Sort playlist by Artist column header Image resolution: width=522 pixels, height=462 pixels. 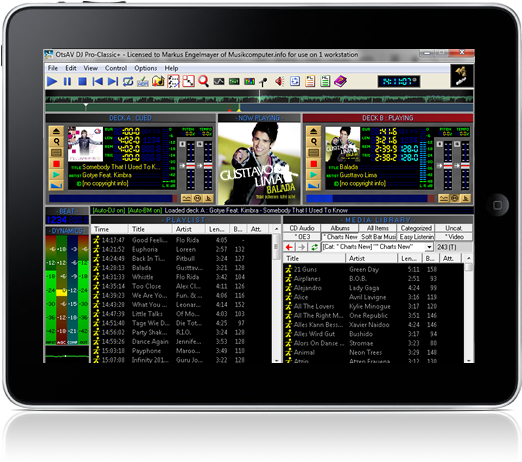pos(189,229)
